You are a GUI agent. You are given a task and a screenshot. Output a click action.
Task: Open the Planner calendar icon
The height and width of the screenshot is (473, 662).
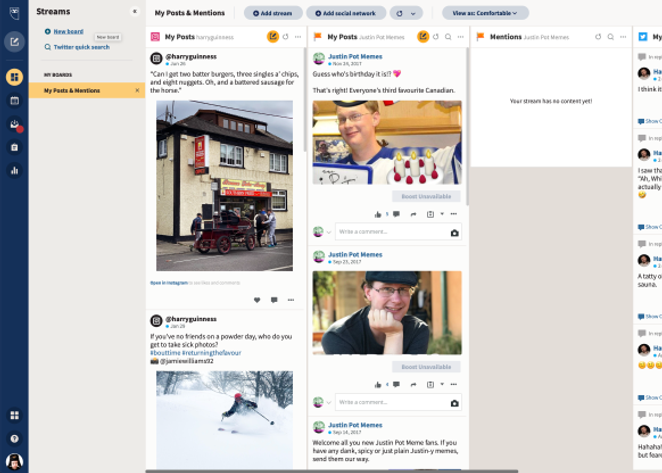point(14,101)
